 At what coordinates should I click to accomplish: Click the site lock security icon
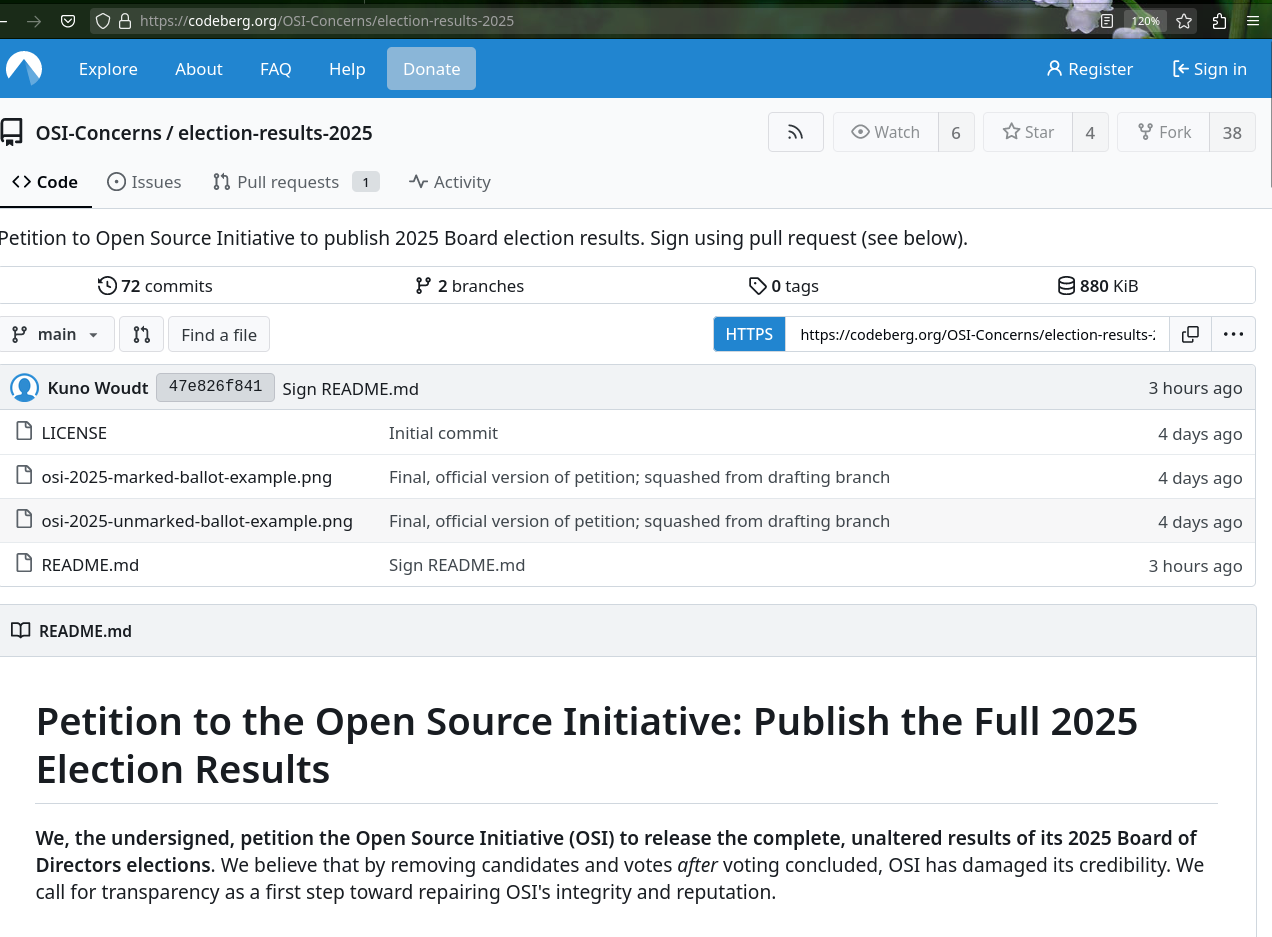point(125,20)
